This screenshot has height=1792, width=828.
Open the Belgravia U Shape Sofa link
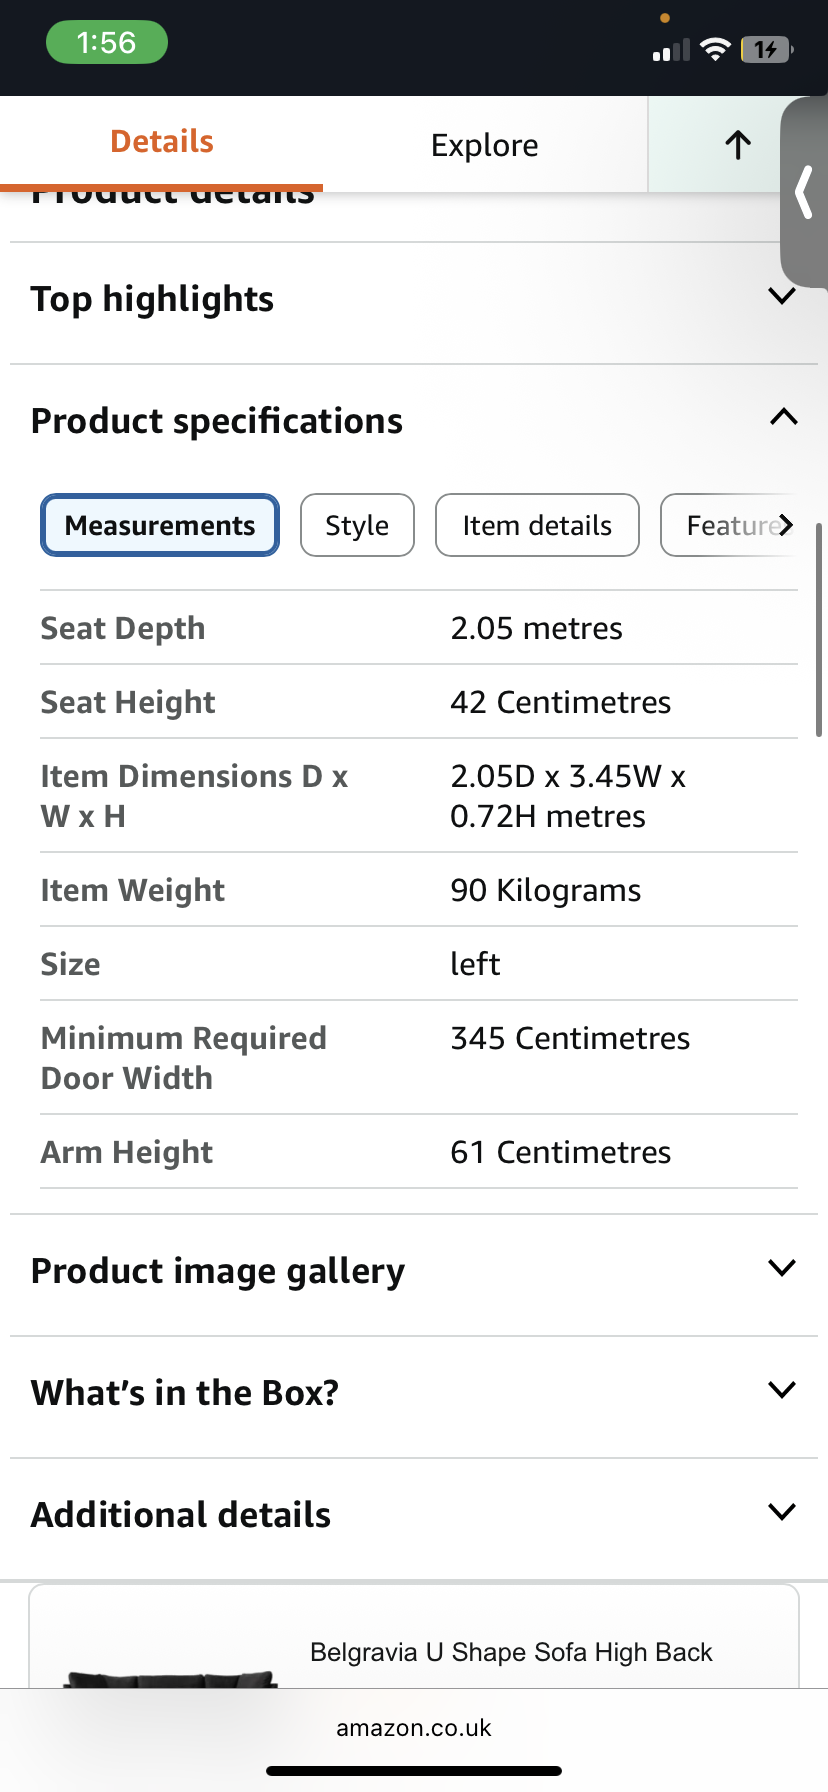(511, 1652)
